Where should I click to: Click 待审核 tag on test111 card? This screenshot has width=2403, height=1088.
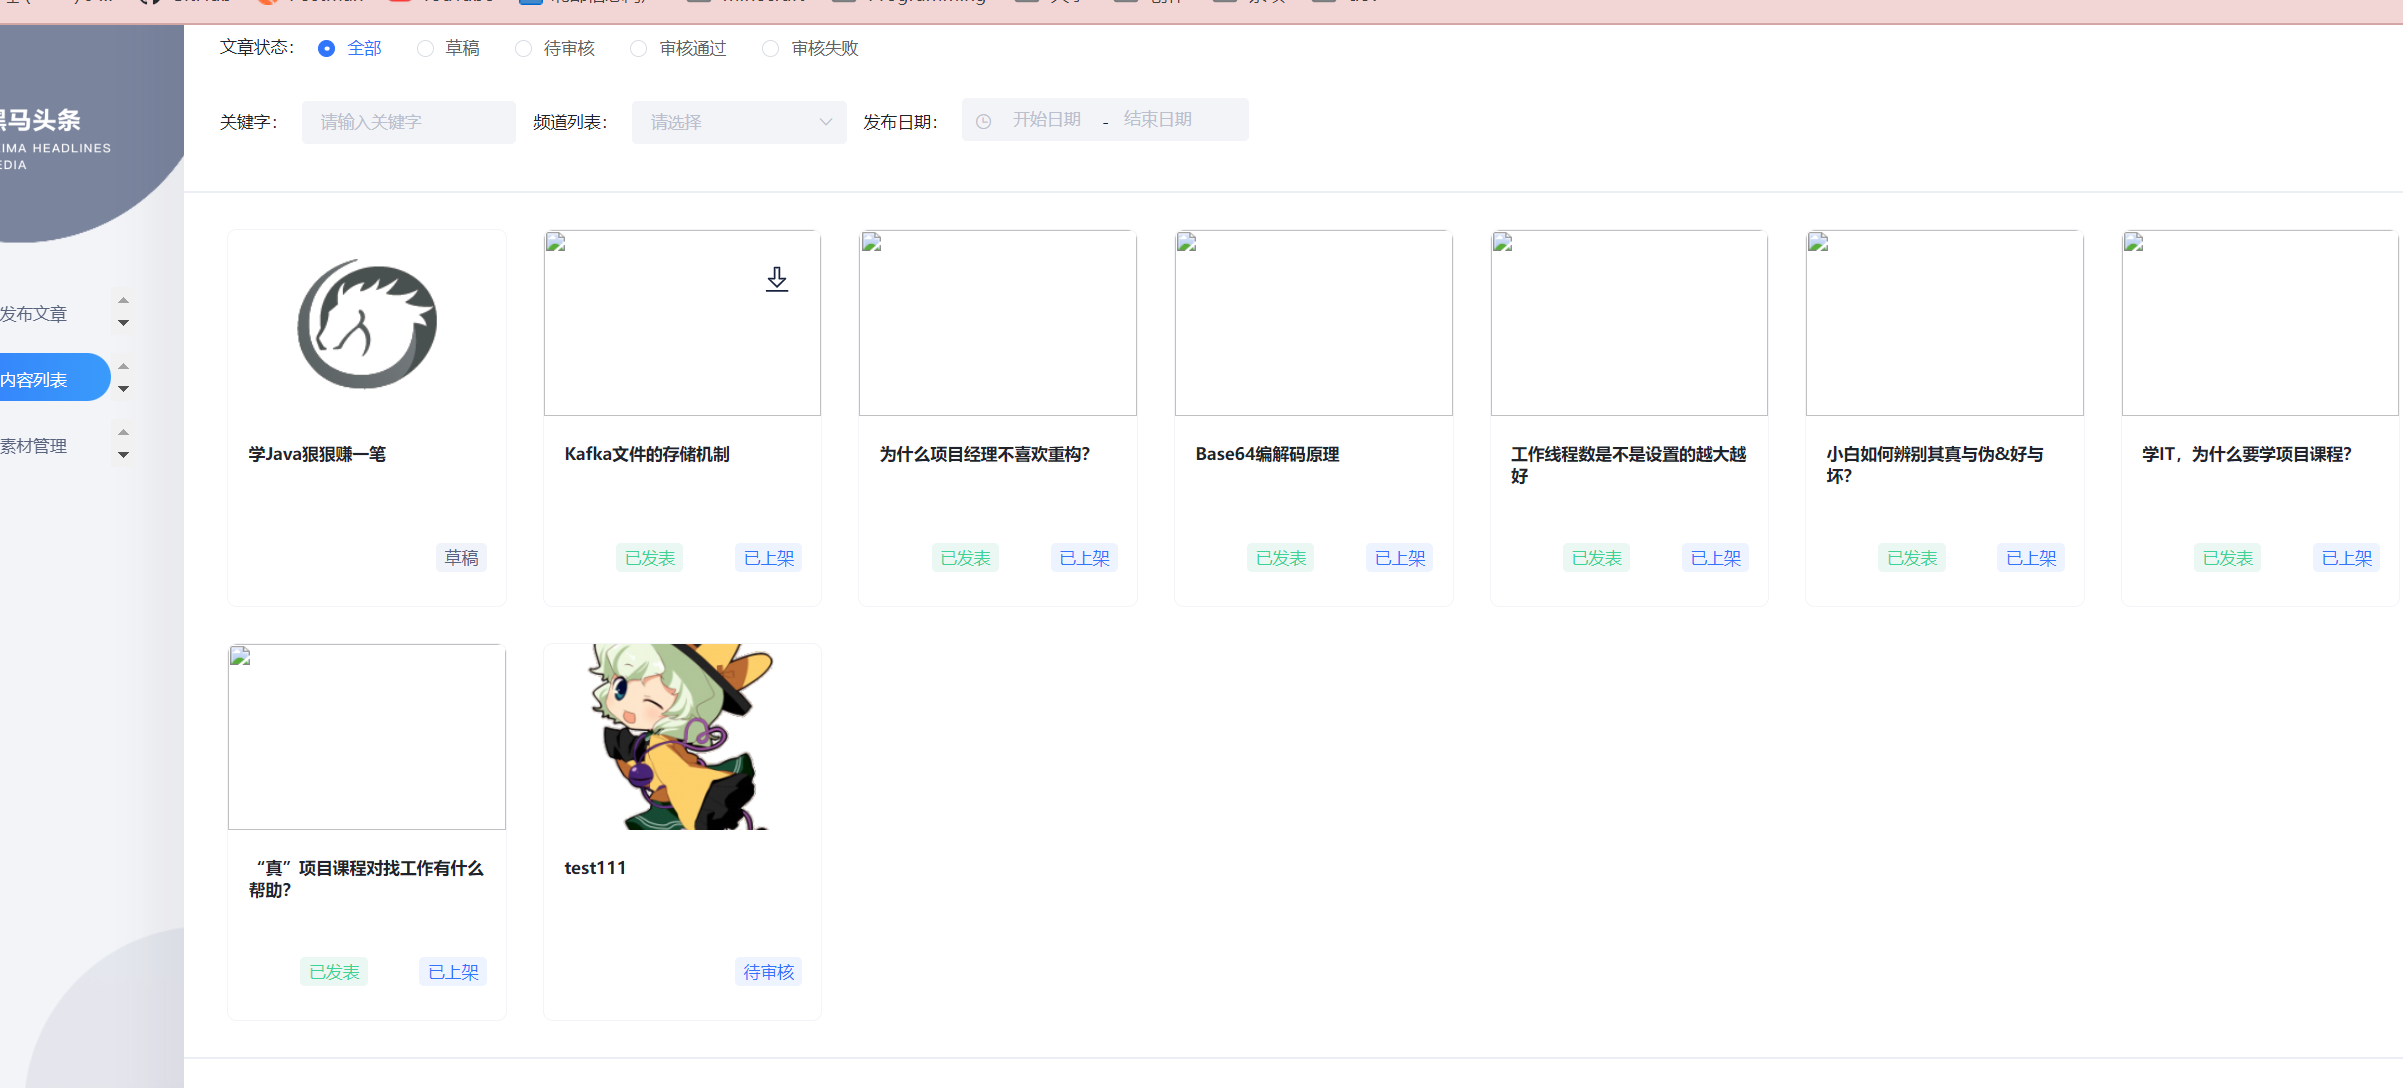tap(768, 972)
